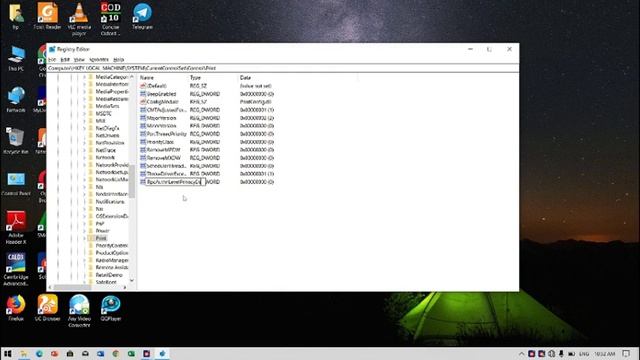This screenshot has height=360, width=640.
Task: Expand the NetDiagFx key
Action: click(84, 128)
